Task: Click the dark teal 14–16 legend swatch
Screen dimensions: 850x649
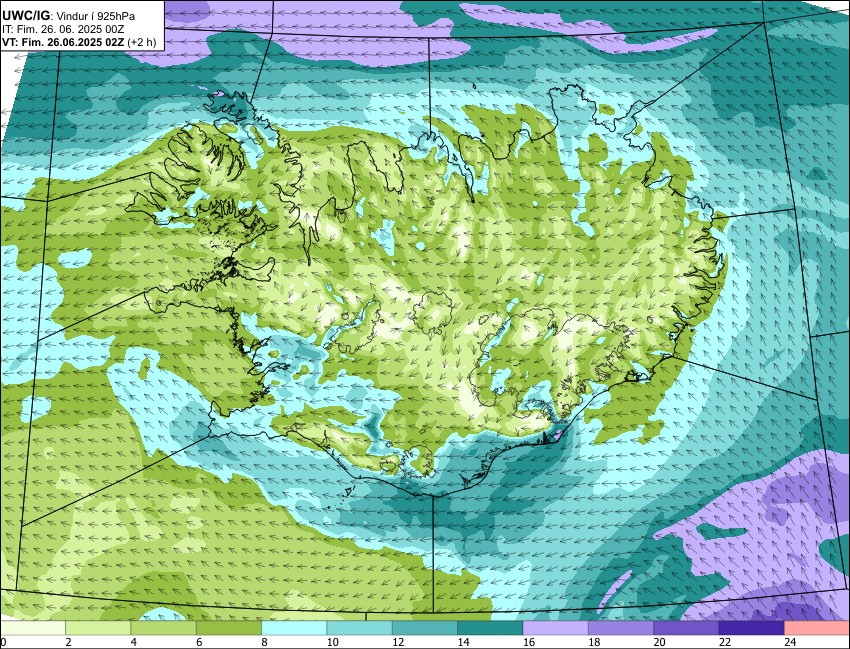Action: [x=490, y=628]
